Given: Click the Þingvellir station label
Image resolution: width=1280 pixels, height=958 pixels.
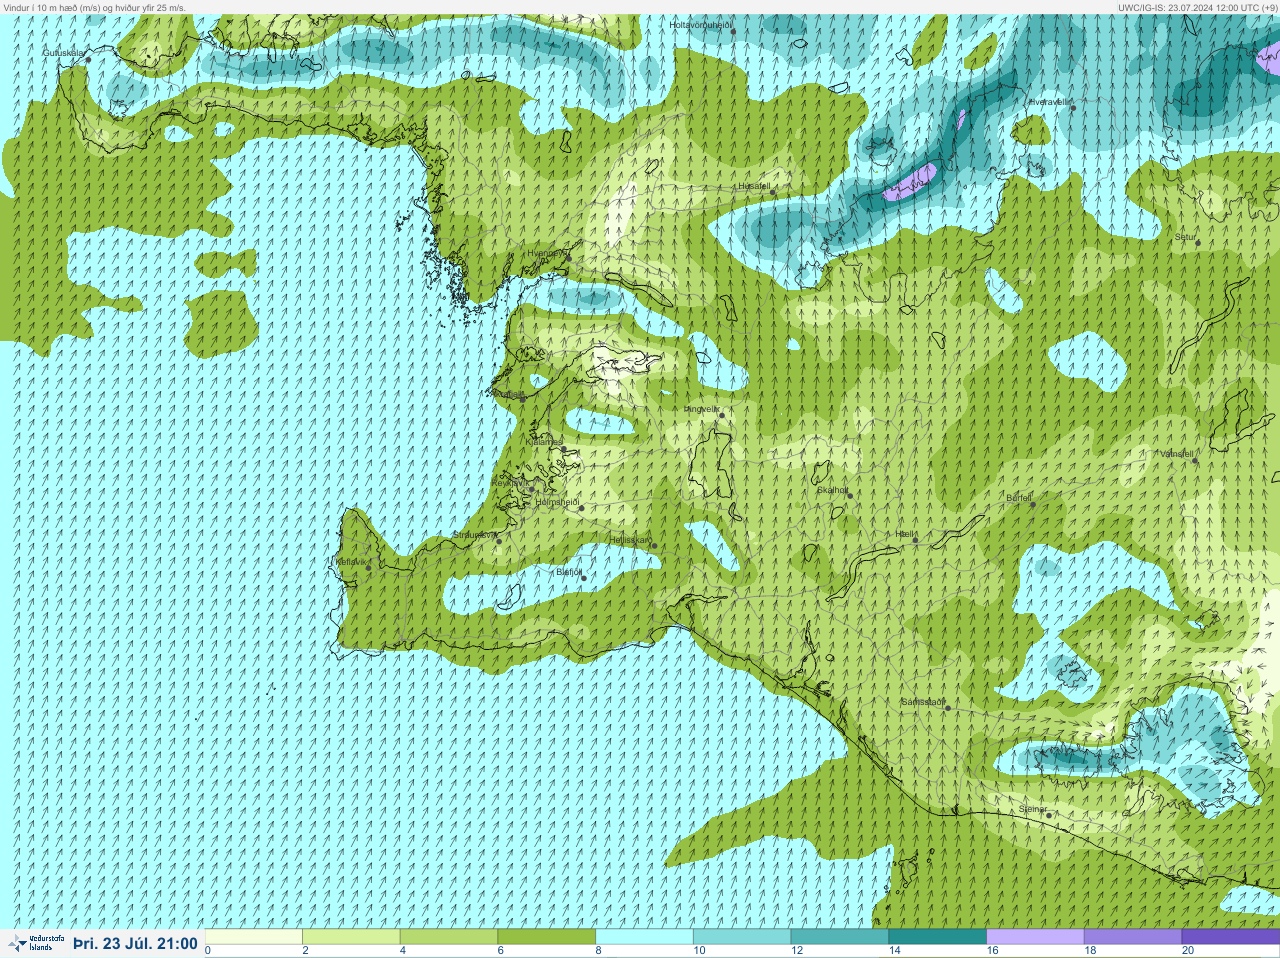Looking at the screenshot, I should [x=702, y=409].
